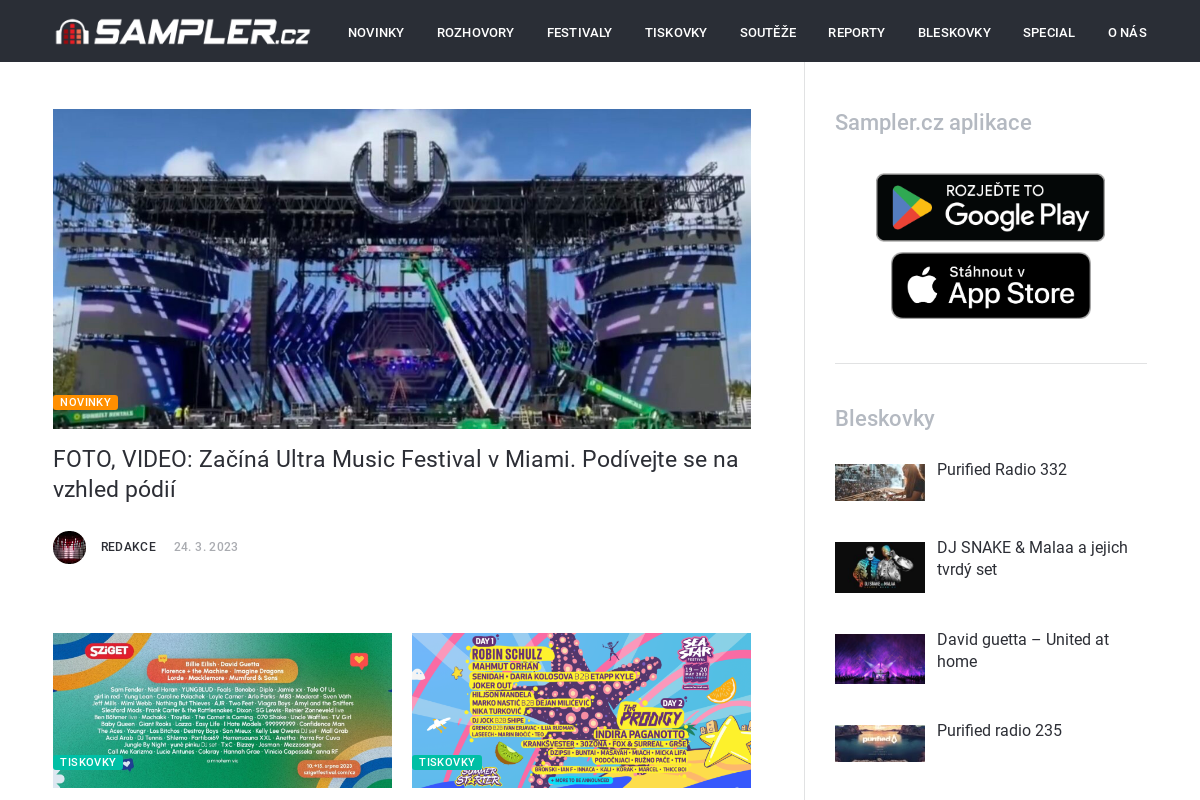Open David guetta – United at home link

(1023, 650)
